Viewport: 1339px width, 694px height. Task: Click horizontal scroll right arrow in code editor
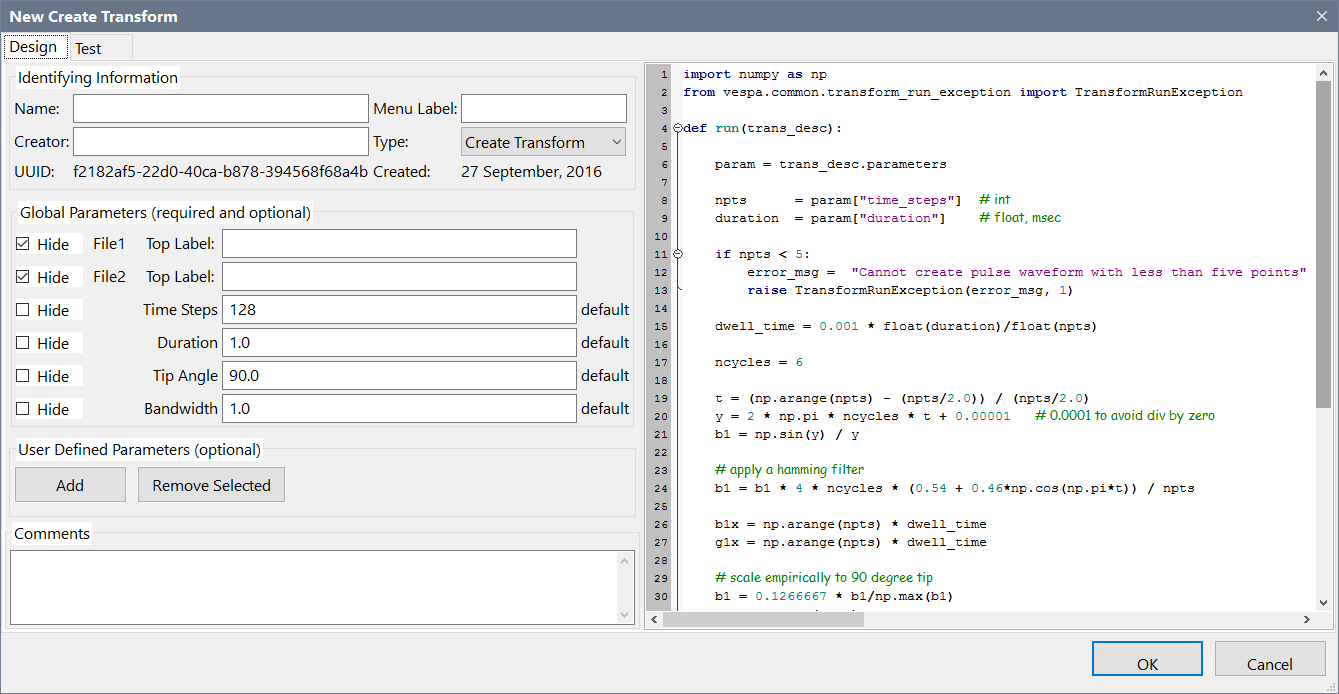[1306, 620]
